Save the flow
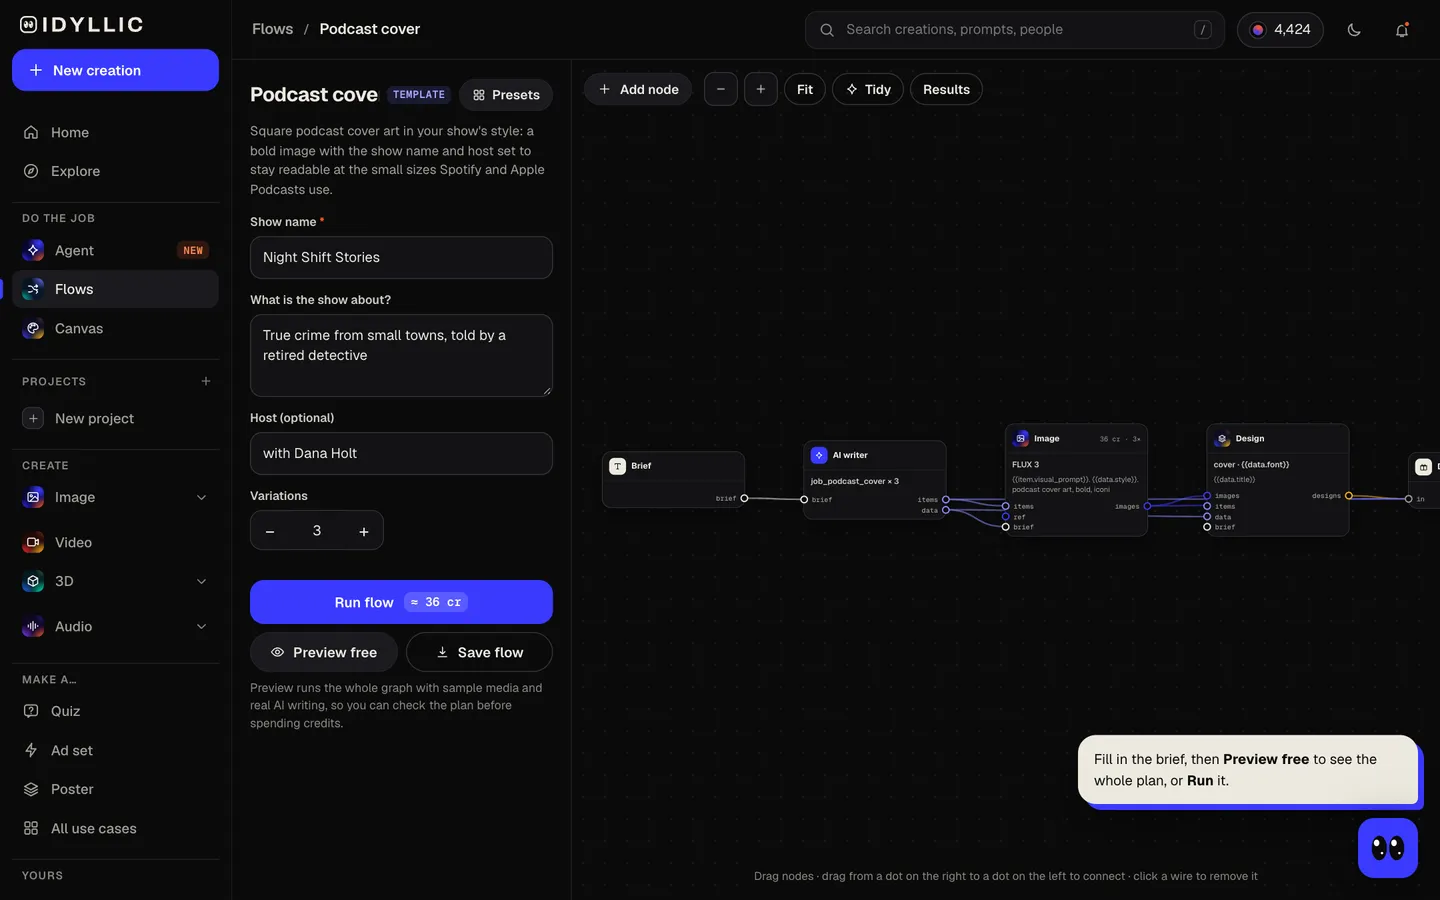The image size is (1440, 900). point(479,652)
